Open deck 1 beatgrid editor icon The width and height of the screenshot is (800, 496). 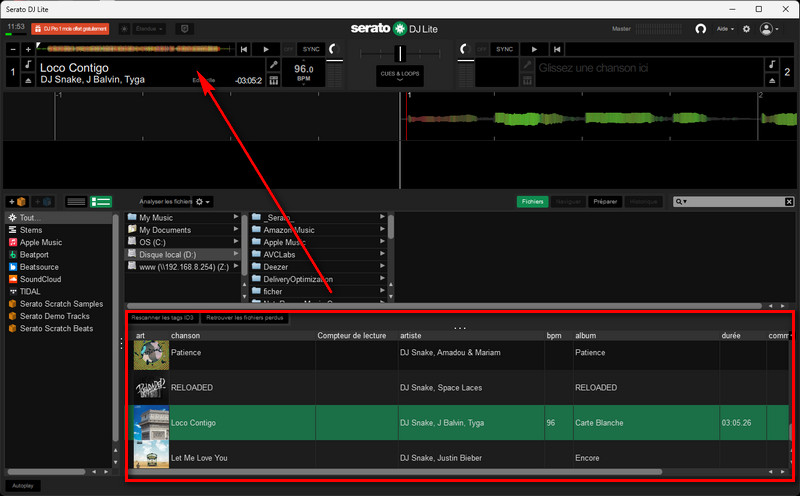273,80
